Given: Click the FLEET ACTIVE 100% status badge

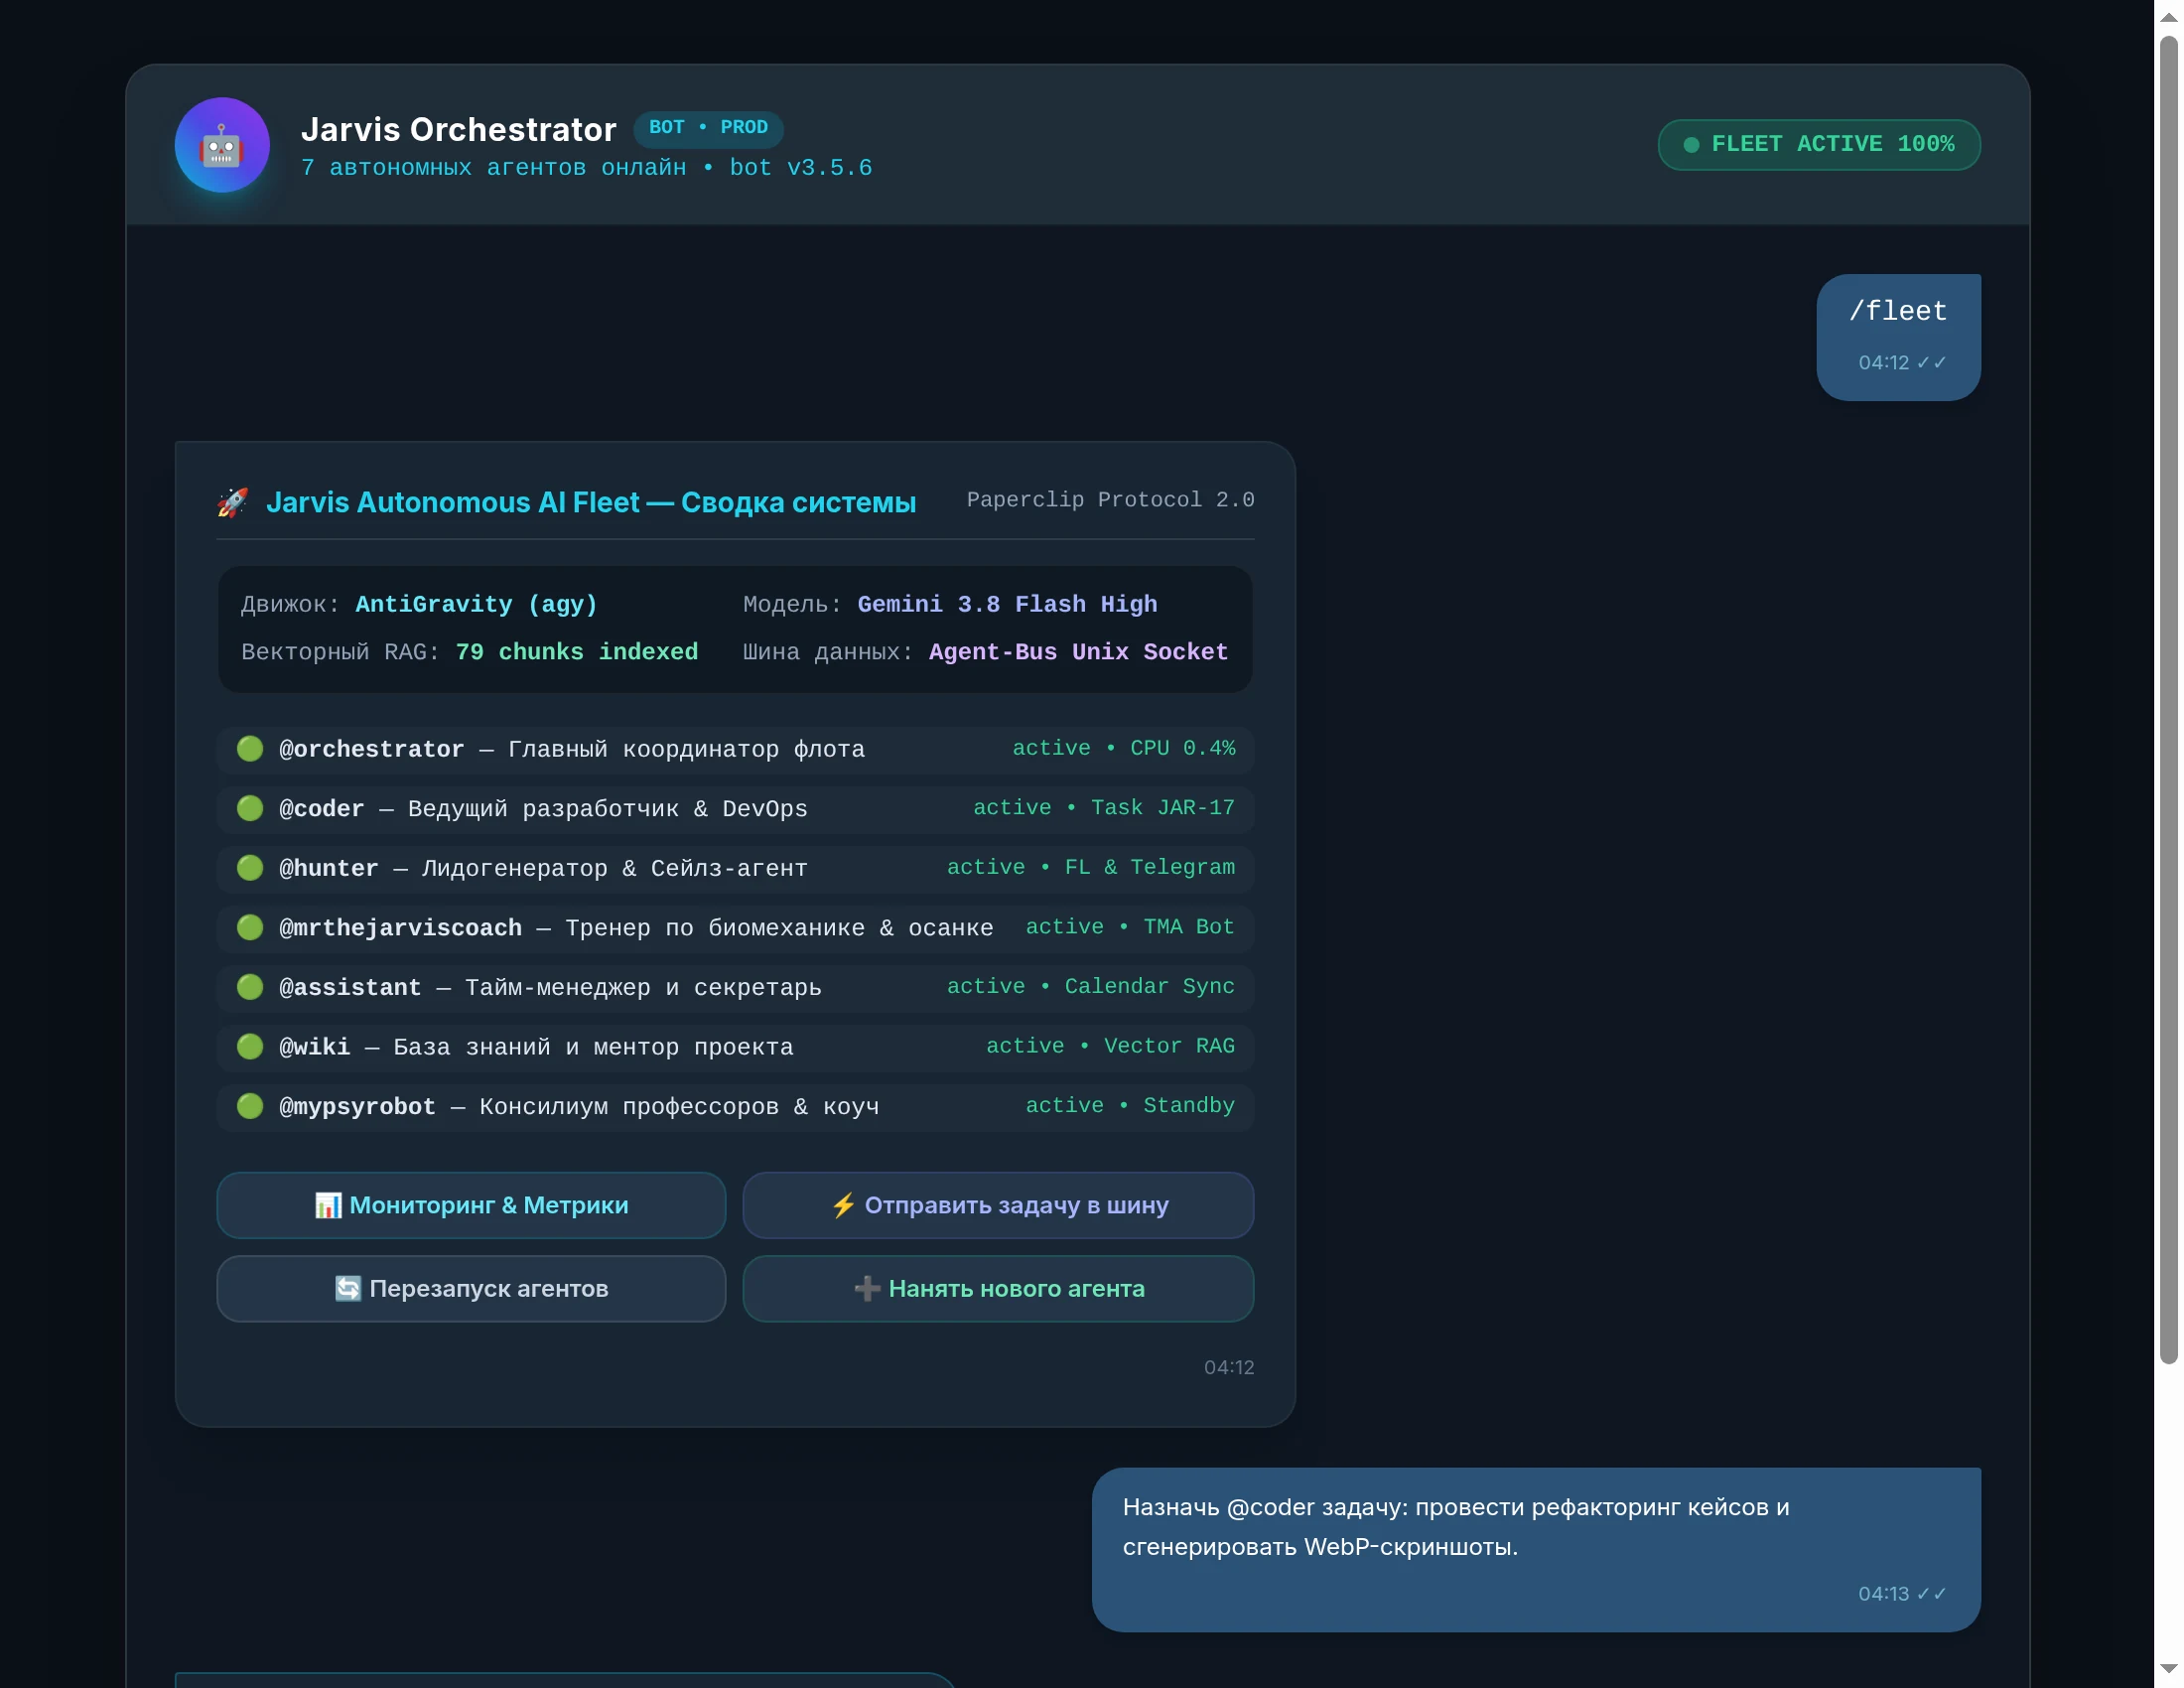Looking at the screenshot, I should (1818, 145).
